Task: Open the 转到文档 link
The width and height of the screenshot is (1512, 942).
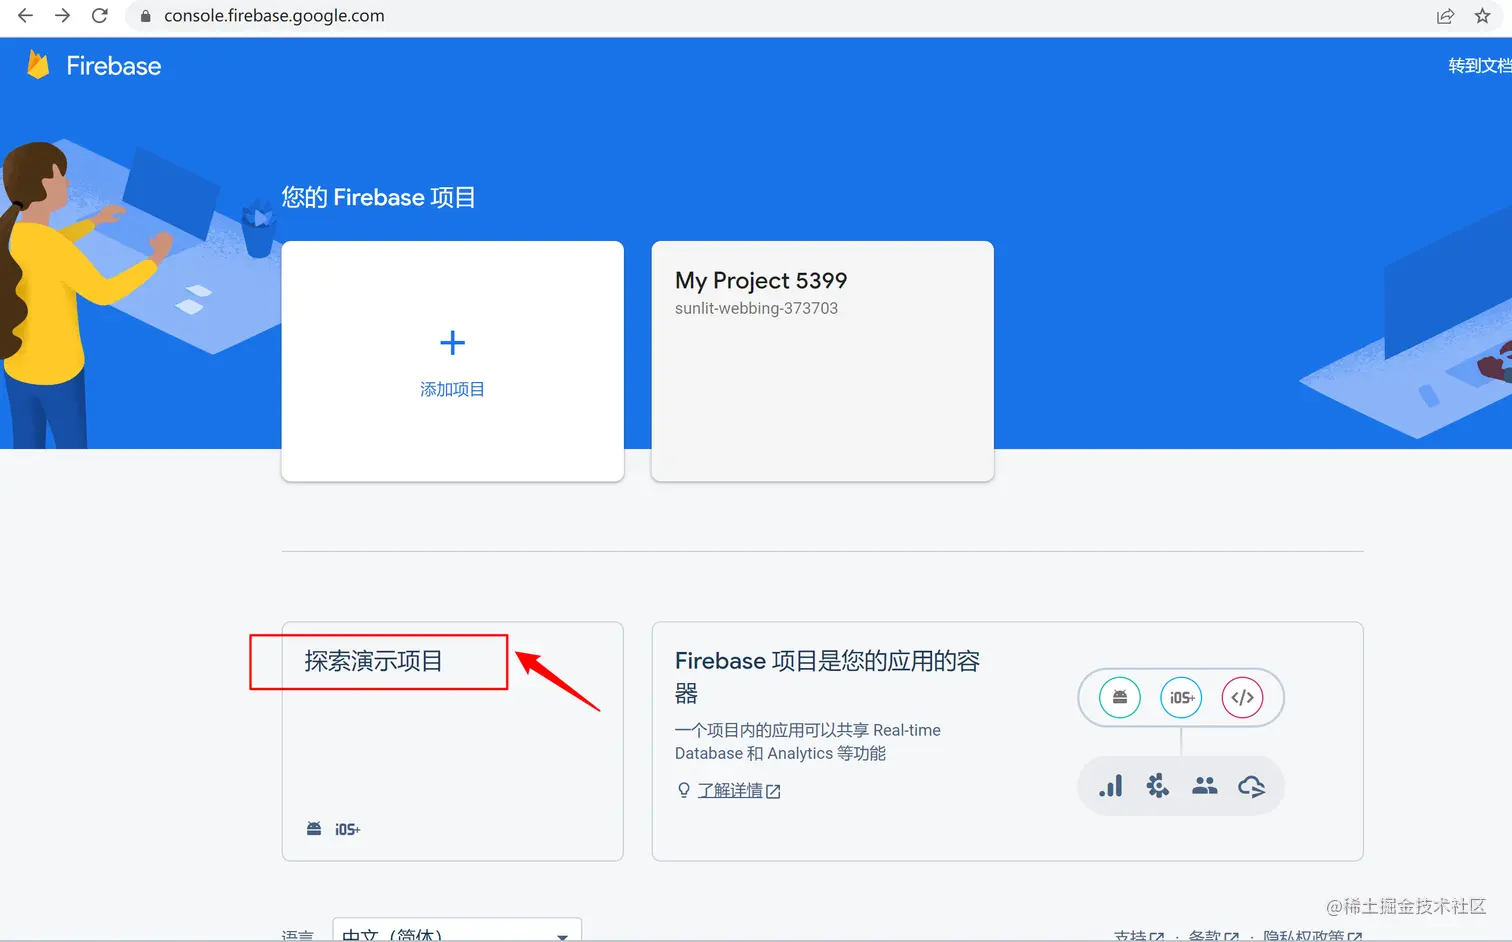Action: coord(1480,66)
